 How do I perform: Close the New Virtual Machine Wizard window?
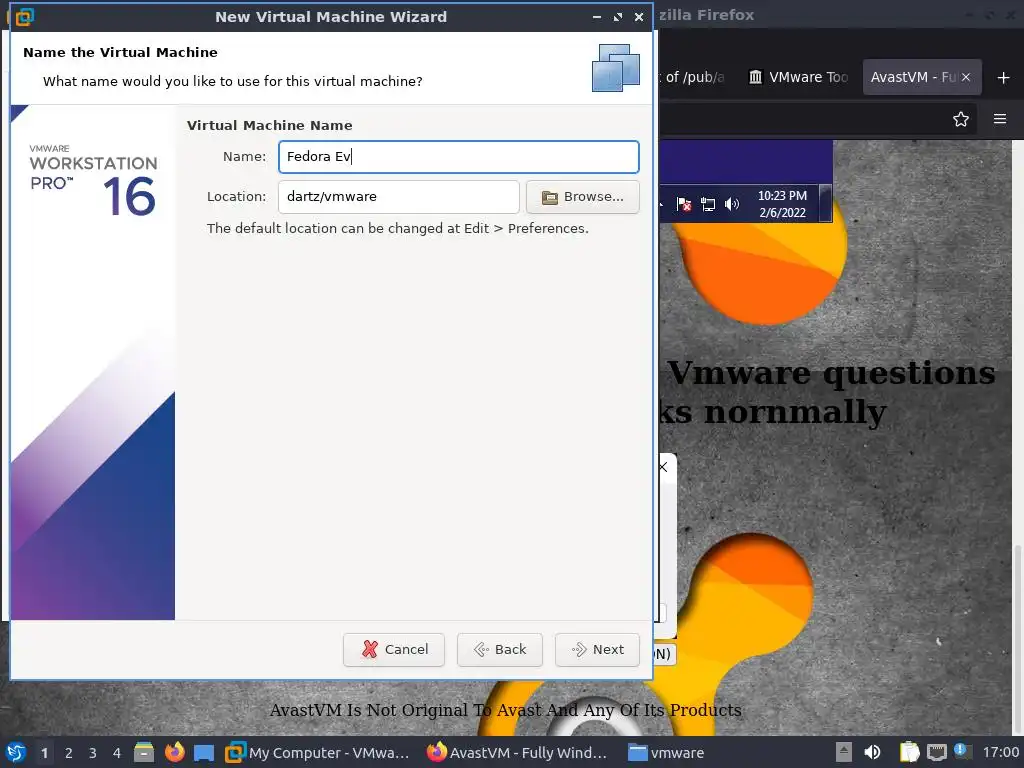pos(639,17)
